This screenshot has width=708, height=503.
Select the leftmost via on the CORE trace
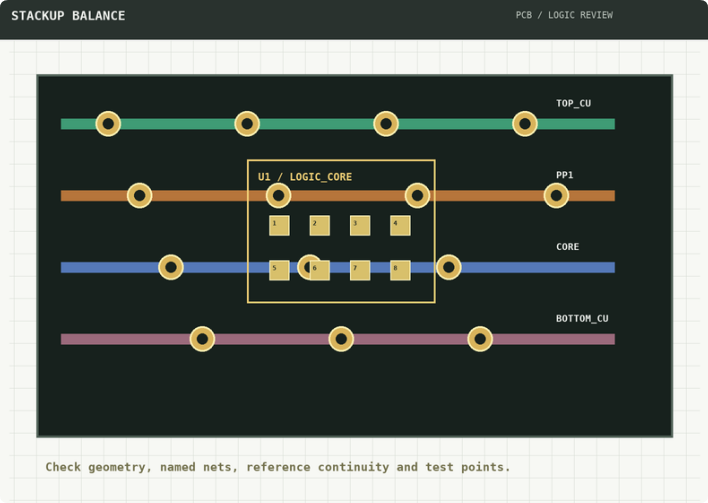tap(171, 267)
